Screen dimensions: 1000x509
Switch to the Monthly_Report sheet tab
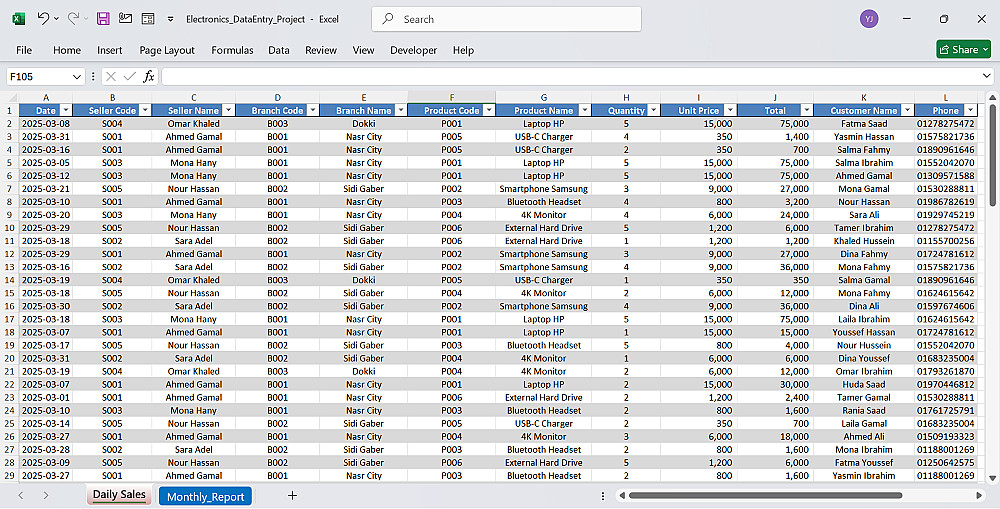tap(205, 496)
